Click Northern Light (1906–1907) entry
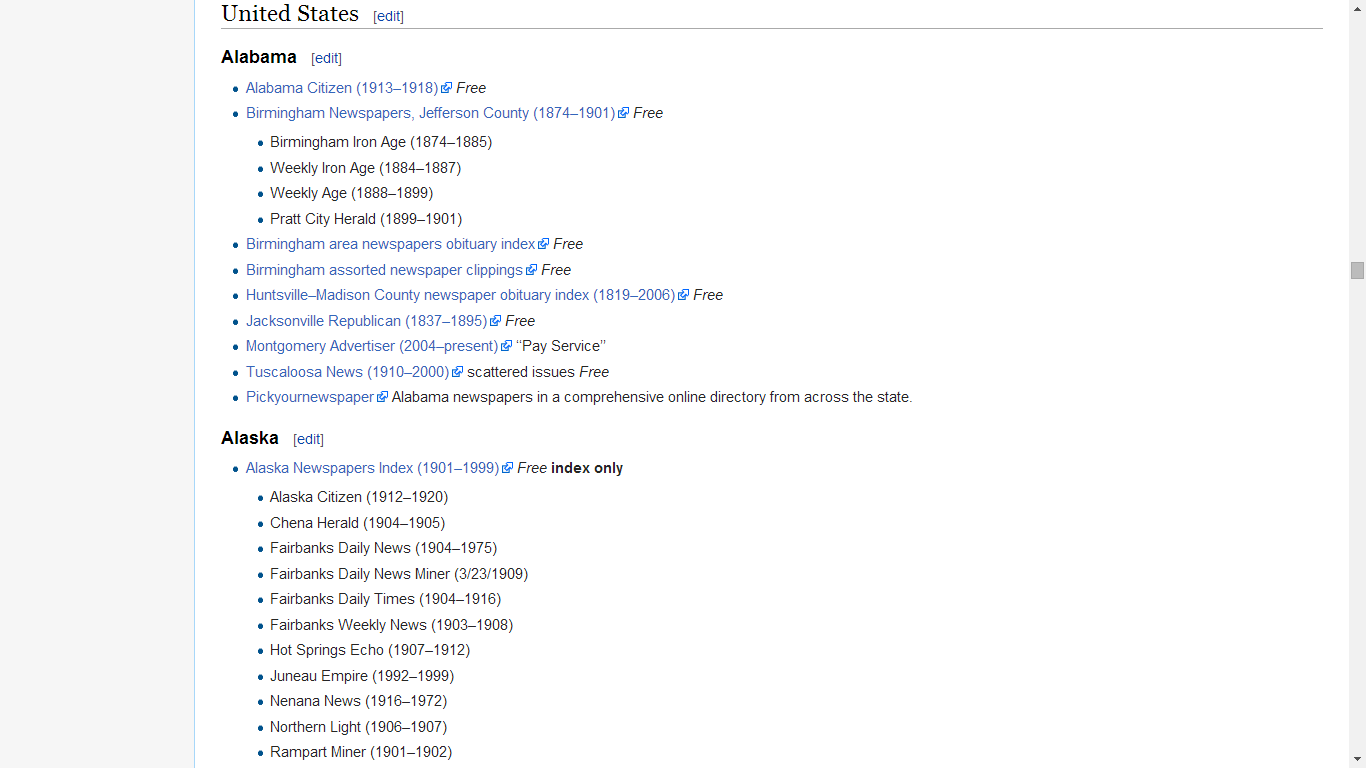Viewport: 1366px width, 768px height. click(x=359, y=727)
